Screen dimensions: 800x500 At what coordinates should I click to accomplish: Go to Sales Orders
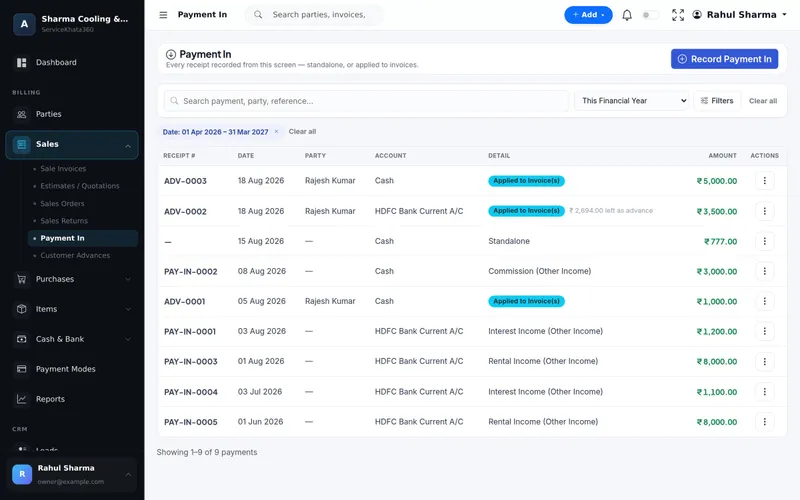[62, 204]
